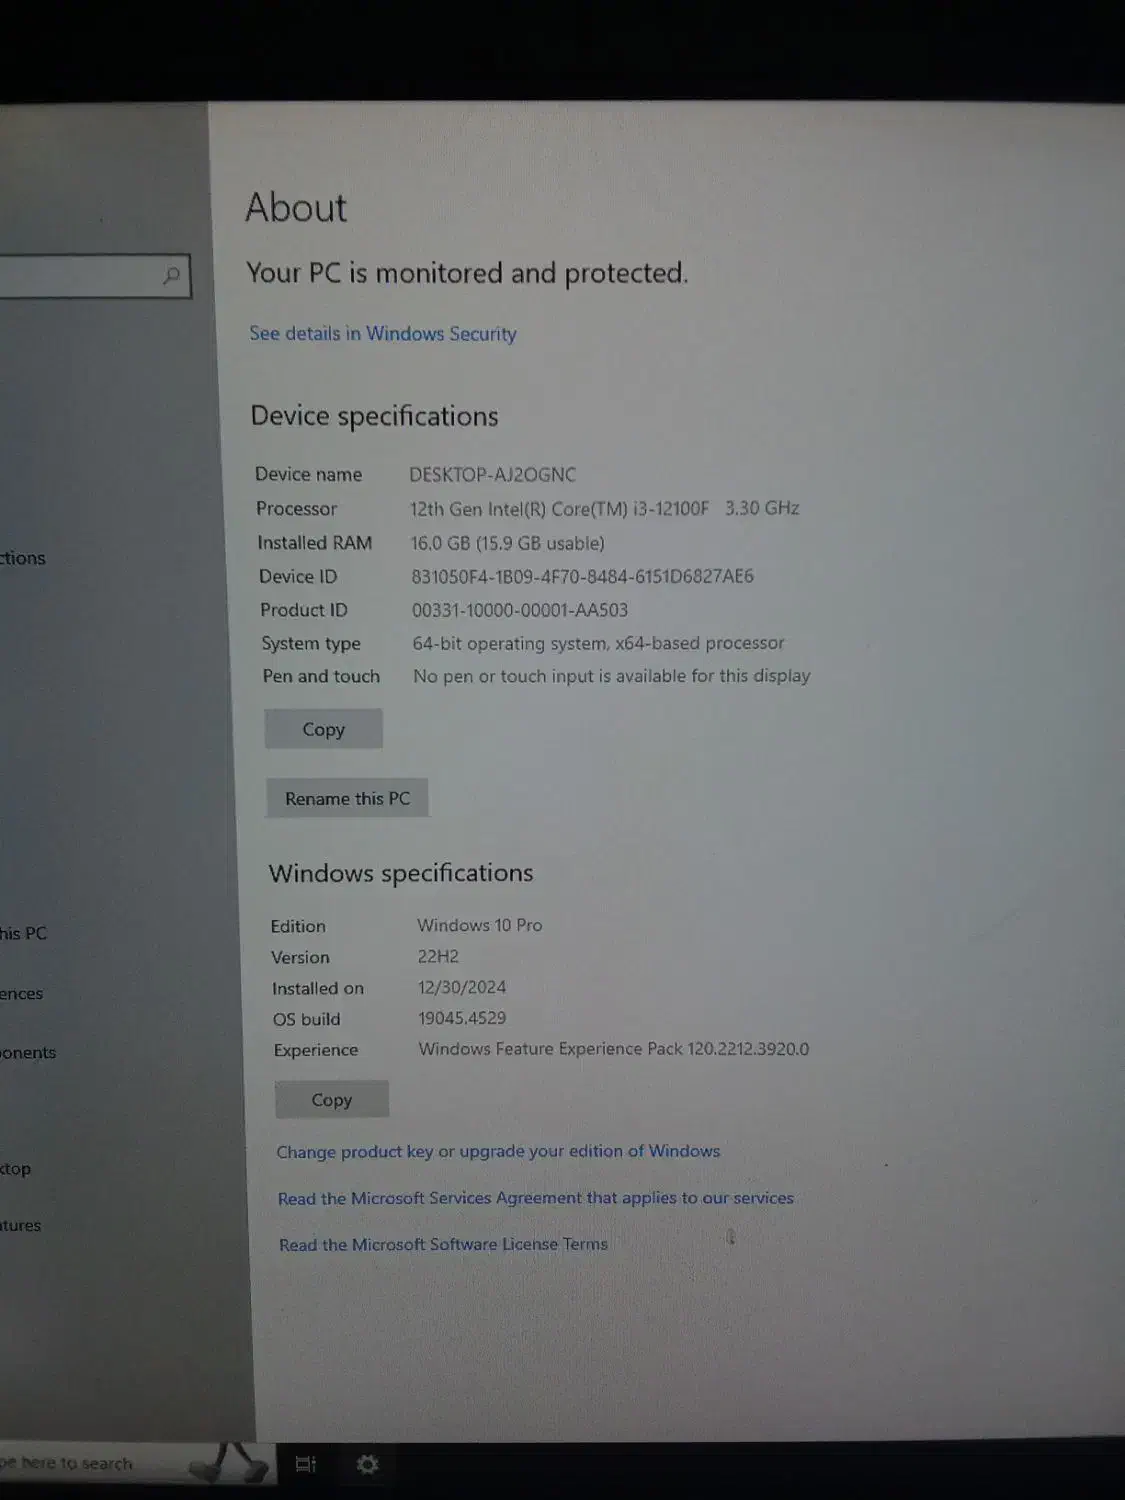1125x1500 pixels.
Task: Copy the device specifications
Action: [323, 729]
